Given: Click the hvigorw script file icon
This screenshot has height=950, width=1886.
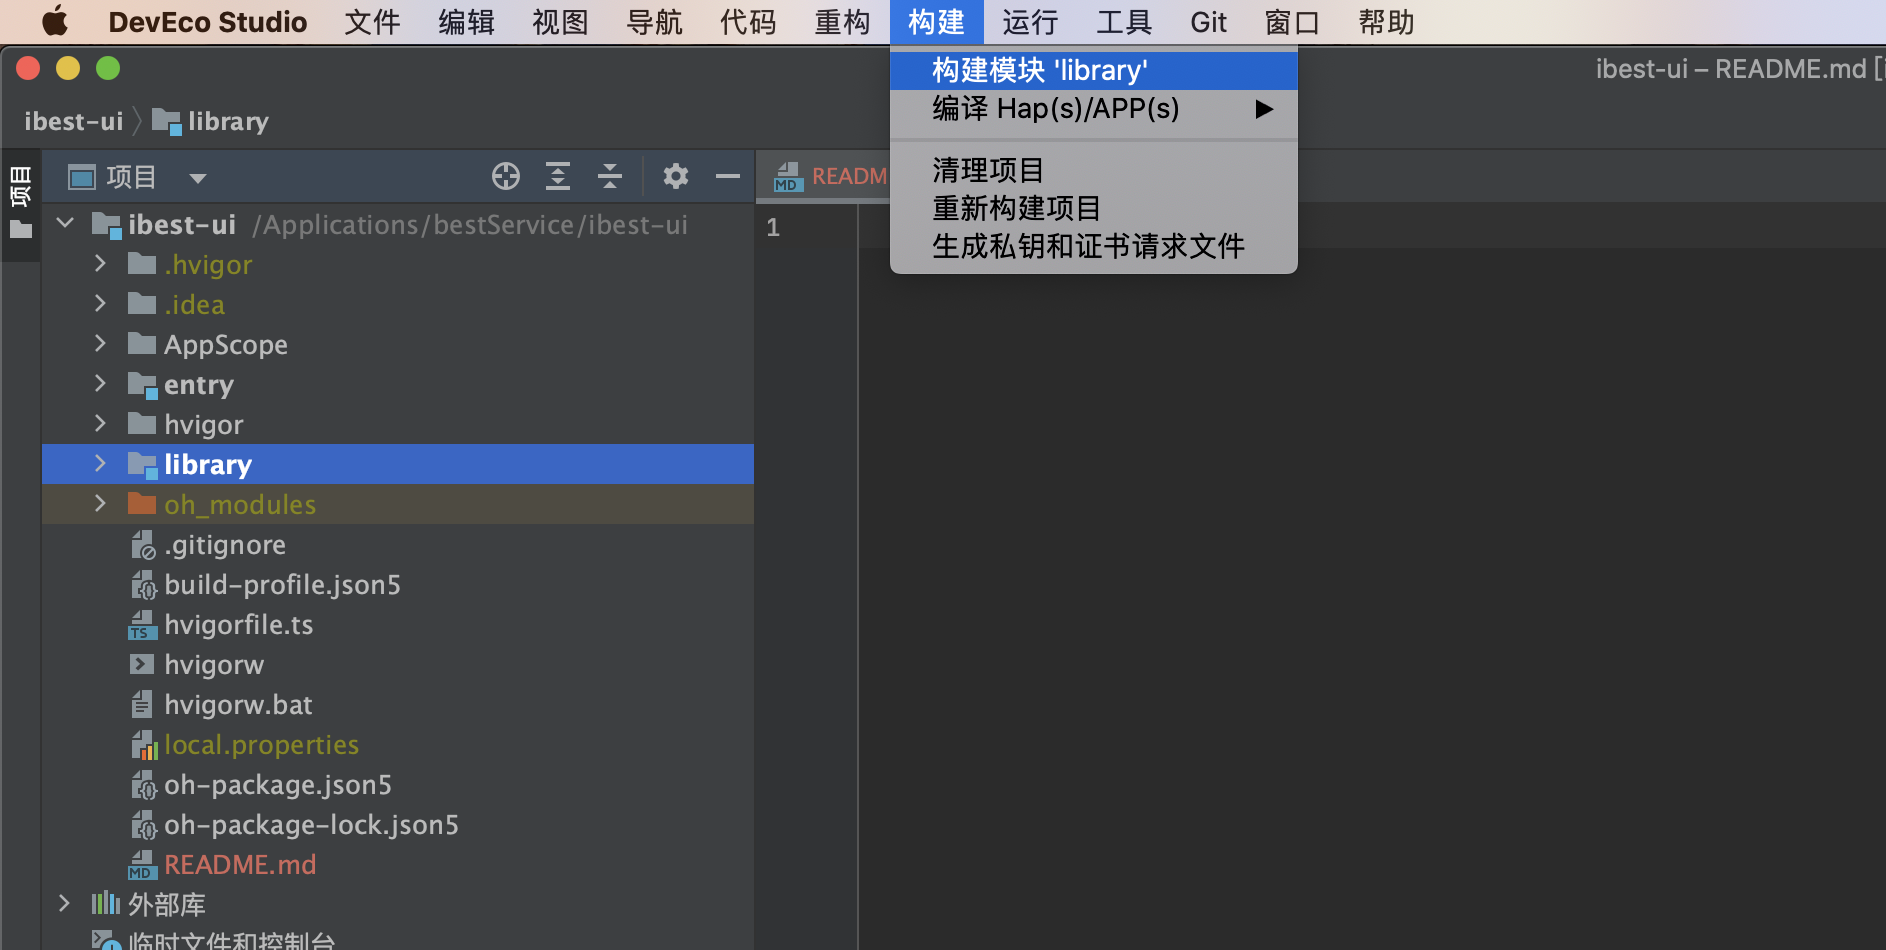Looking at the screenshot, I should coord(143,664).
